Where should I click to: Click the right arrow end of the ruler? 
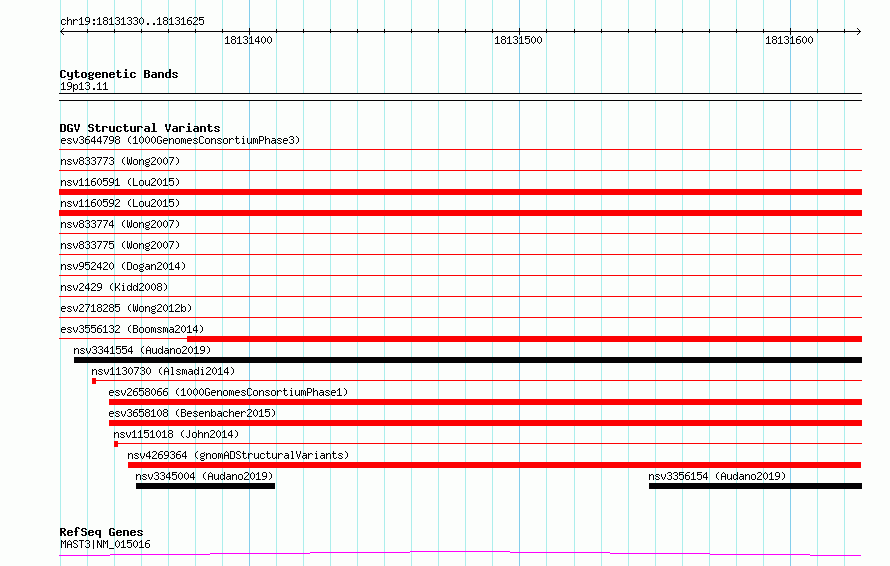(x=858, y=32)
